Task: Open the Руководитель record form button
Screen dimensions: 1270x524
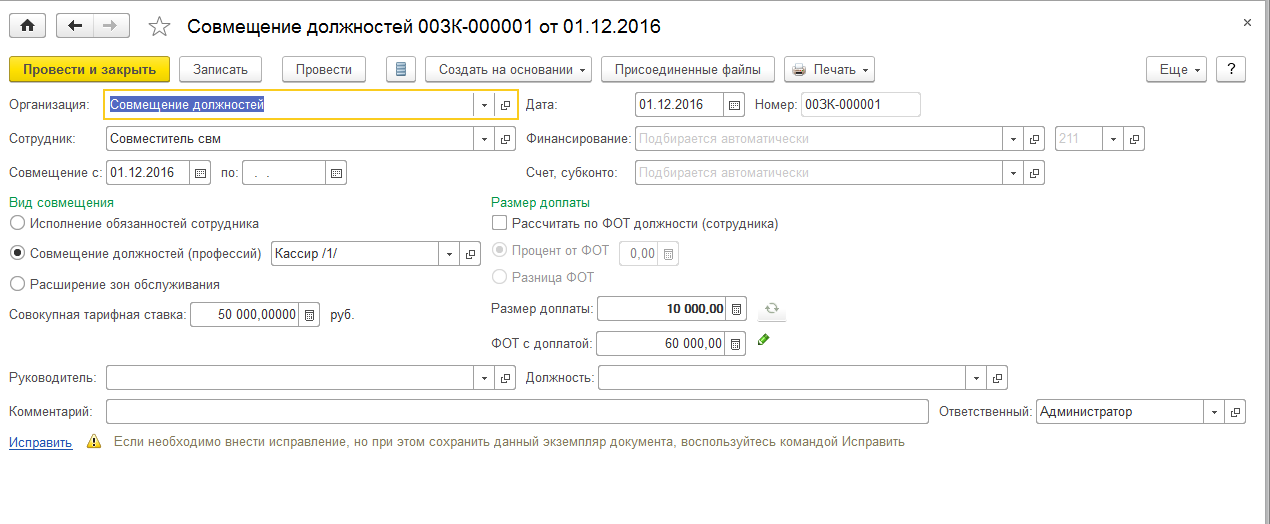Action: (x=505, y=378)
